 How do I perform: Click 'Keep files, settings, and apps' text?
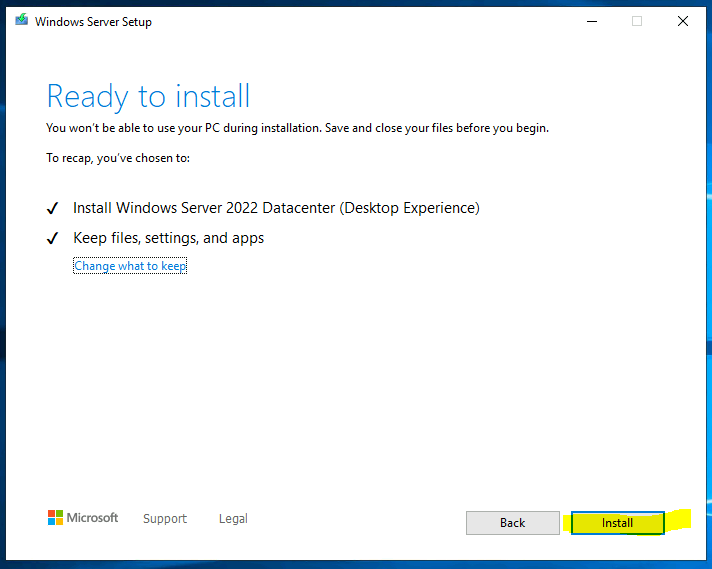pyautogui.click(x=168, y=238)
